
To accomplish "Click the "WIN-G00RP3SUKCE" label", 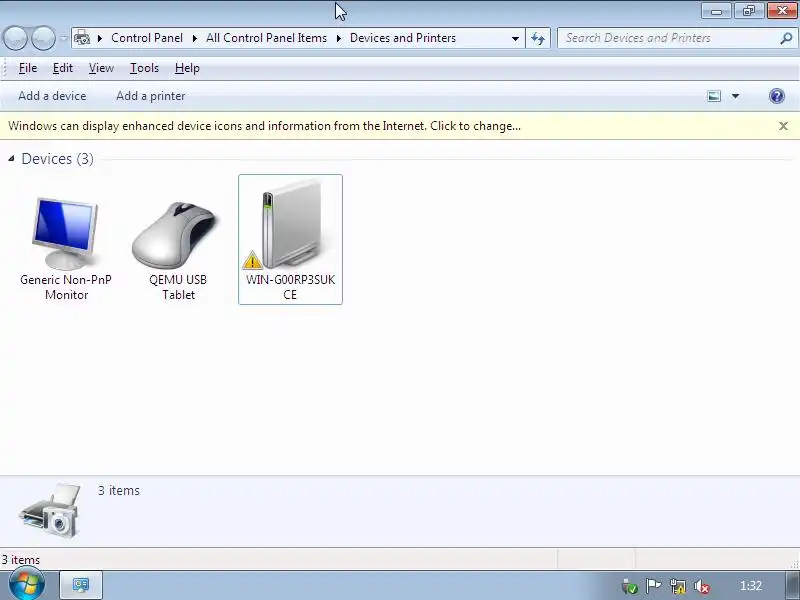I will (x=290, y=287).
